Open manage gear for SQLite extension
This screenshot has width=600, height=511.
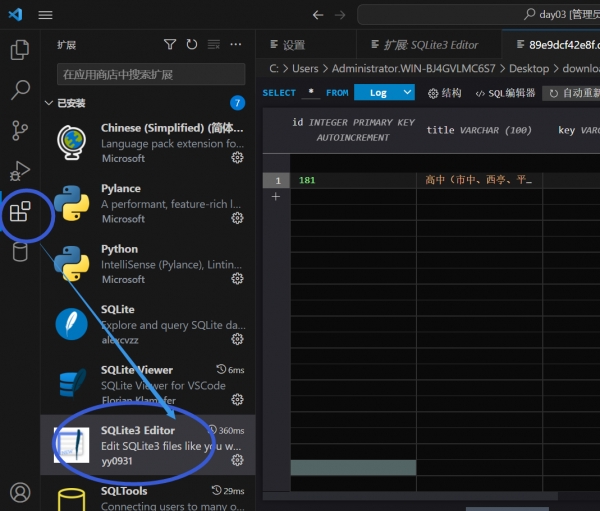[237, 339]
